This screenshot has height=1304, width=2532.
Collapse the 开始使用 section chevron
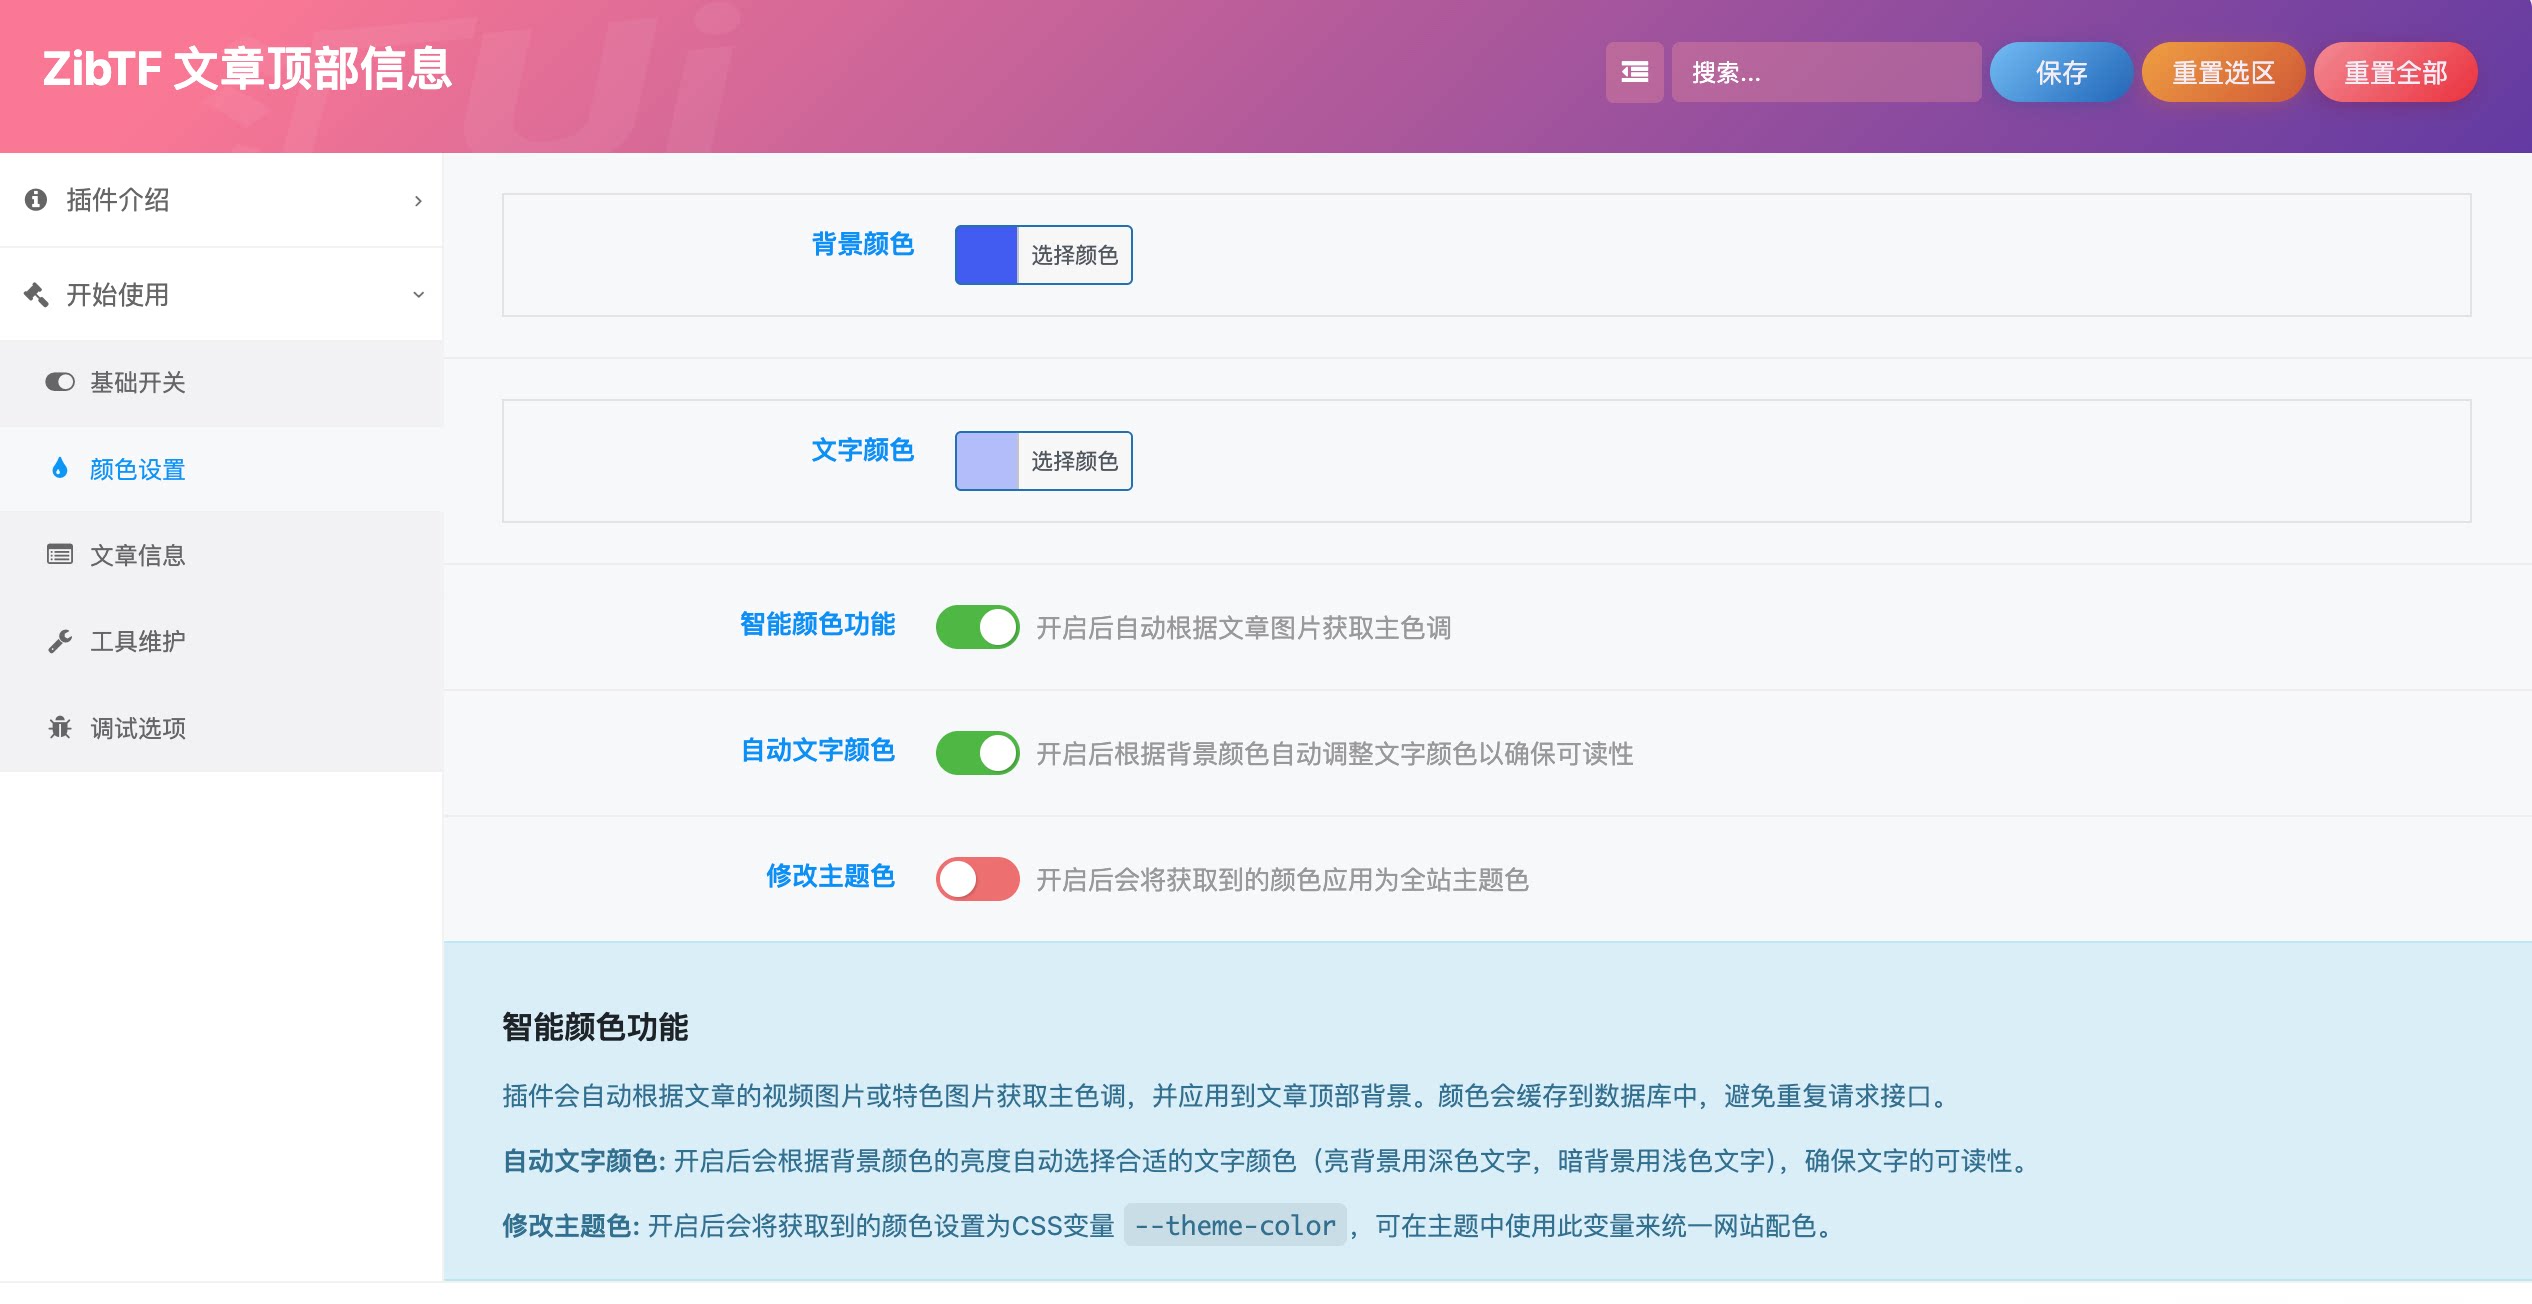click(x=418, y=293)
